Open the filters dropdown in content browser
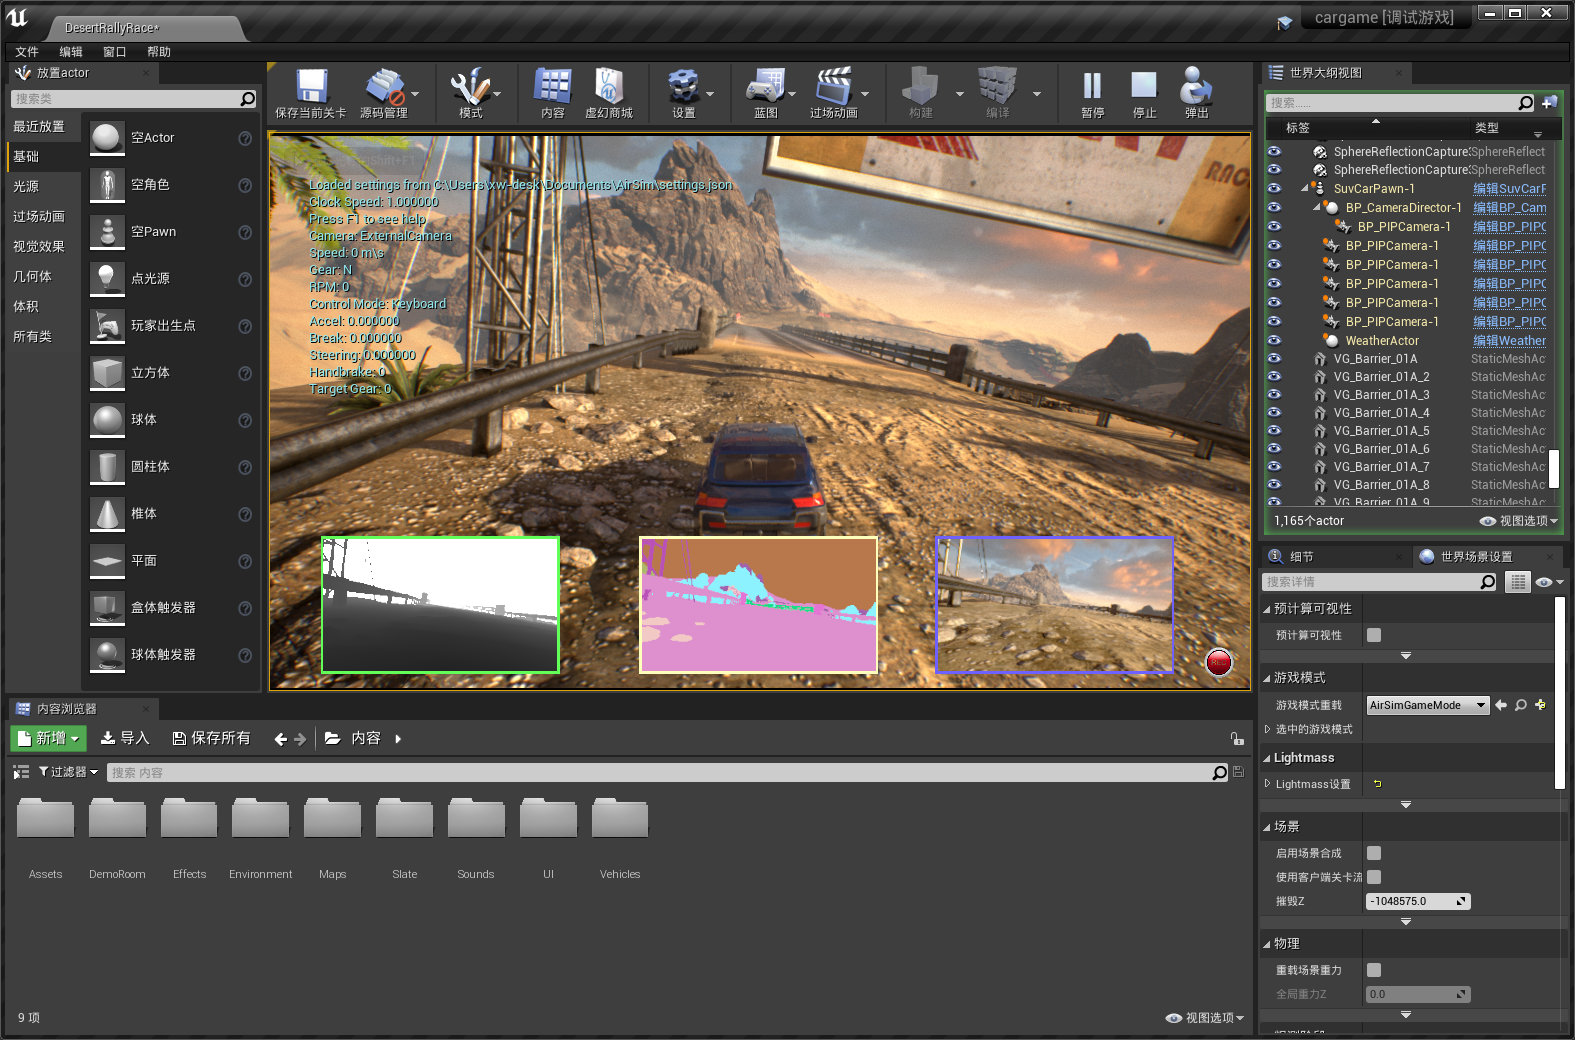The height and width of the screenshot is (1040, 1575). (x=69, y=772)
